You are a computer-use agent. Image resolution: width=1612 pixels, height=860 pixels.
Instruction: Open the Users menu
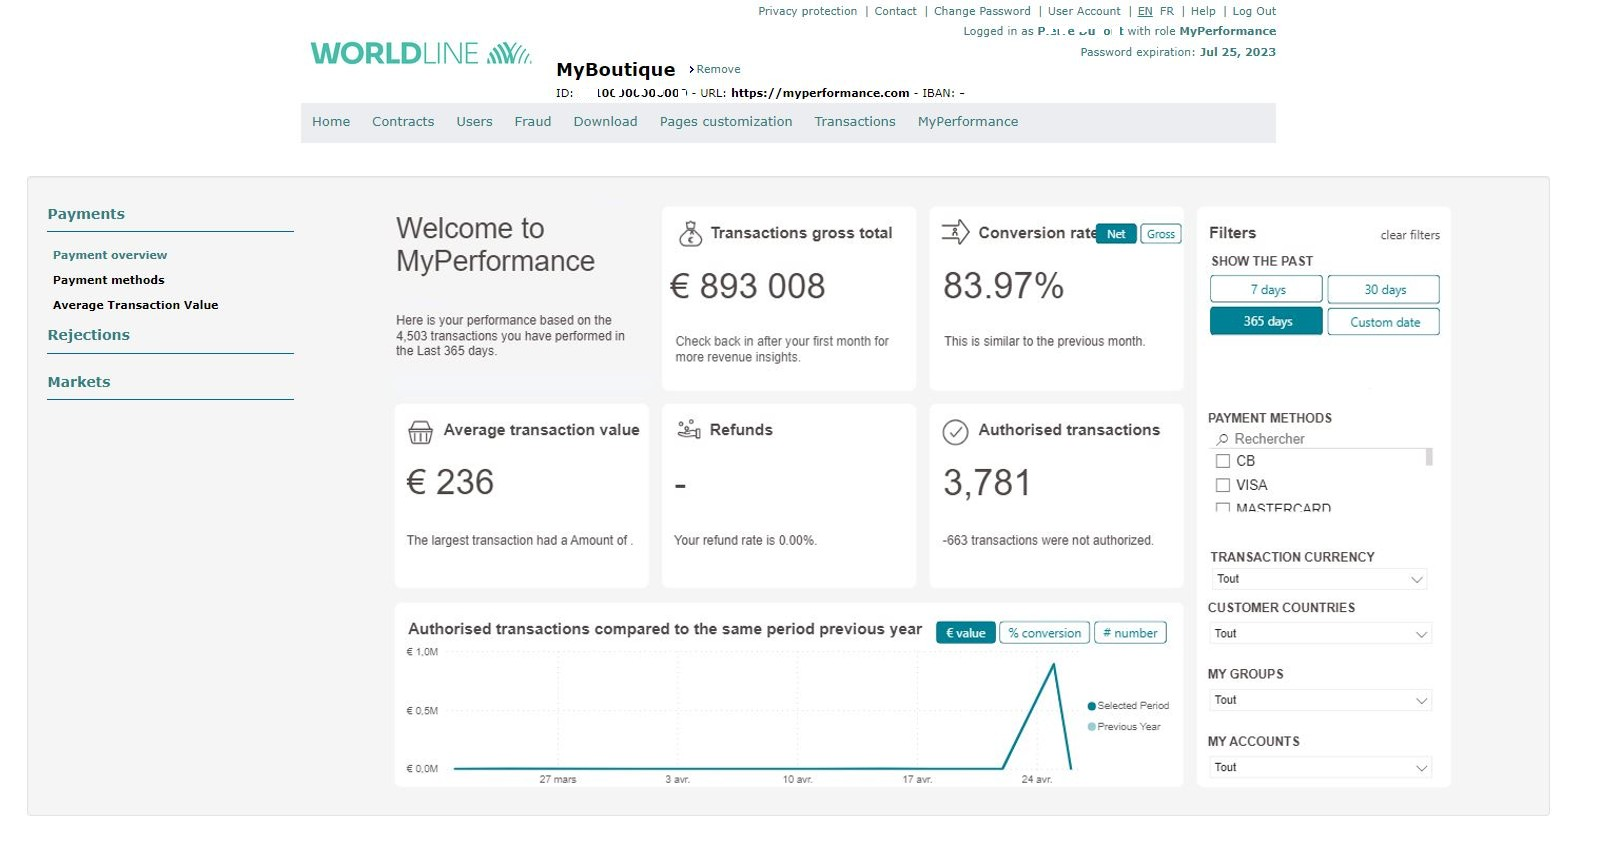474,122
